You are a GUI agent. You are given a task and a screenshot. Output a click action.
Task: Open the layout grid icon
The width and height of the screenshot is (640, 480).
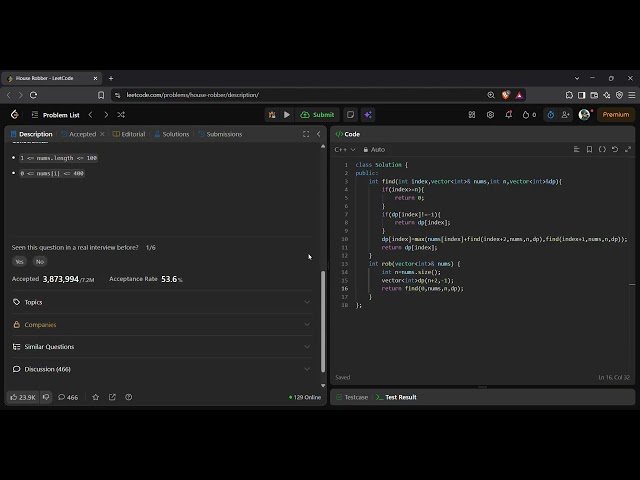tap(472, 115)
